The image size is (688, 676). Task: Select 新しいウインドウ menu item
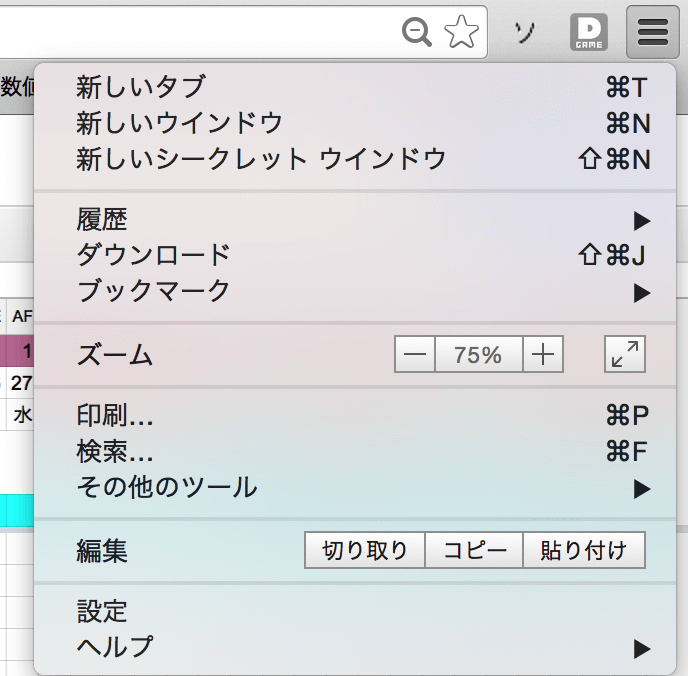click(355, 123)
